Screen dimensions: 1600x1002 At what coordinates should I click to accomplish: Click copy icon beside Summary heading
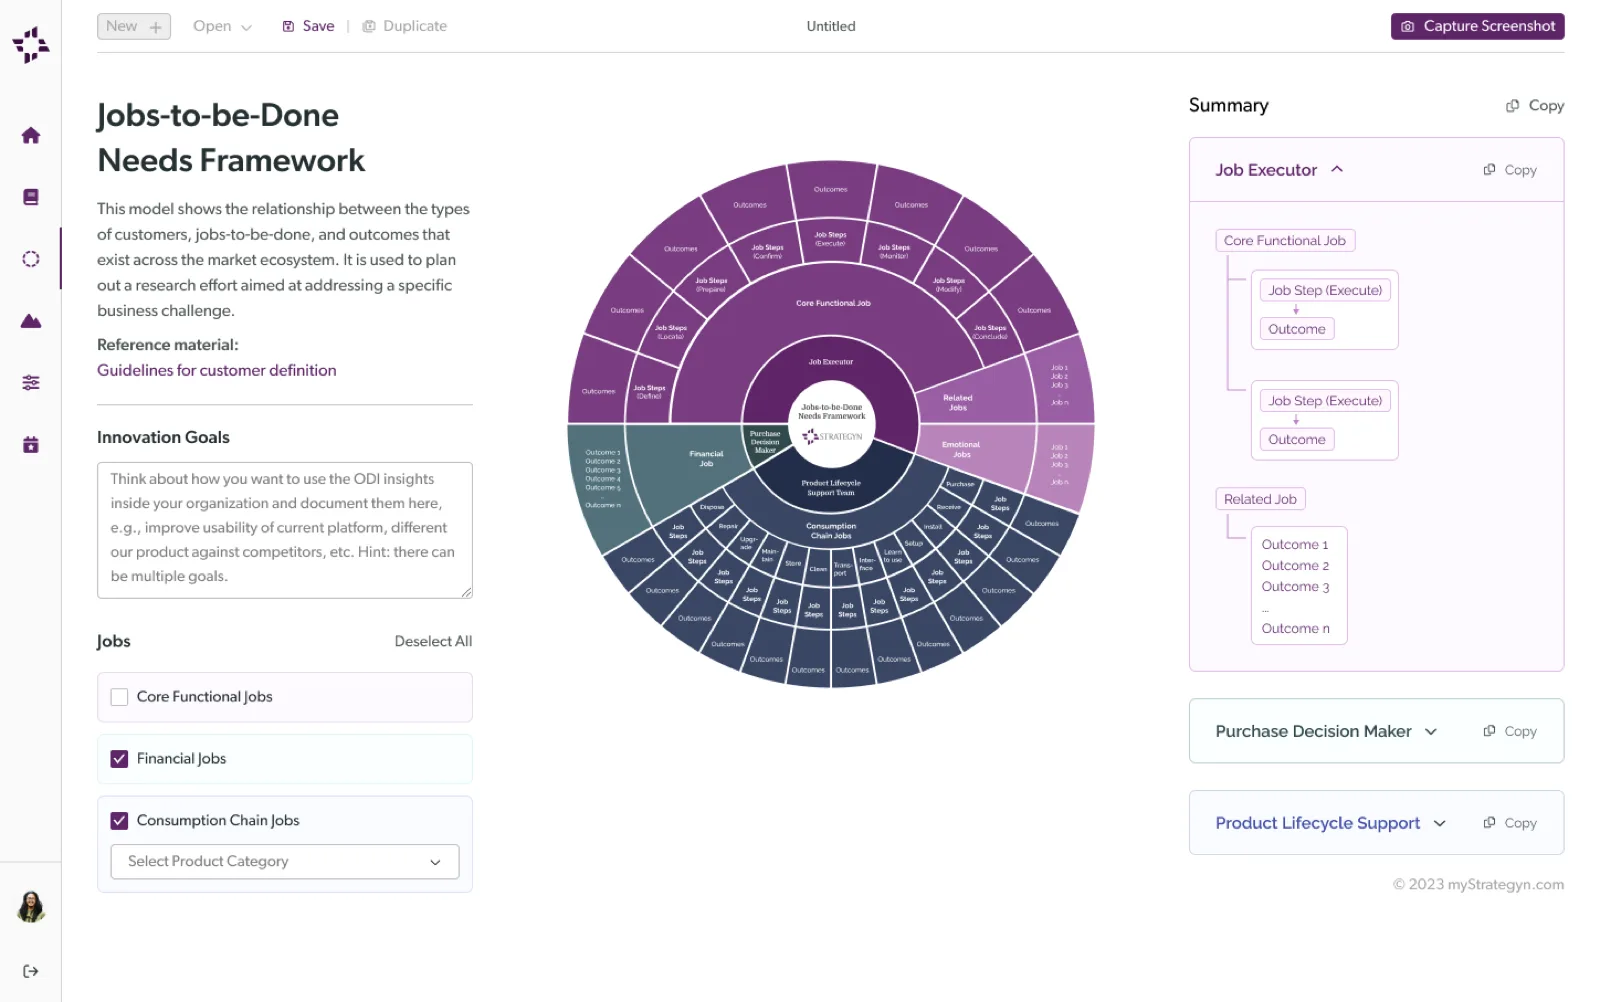pos(1513,106)
